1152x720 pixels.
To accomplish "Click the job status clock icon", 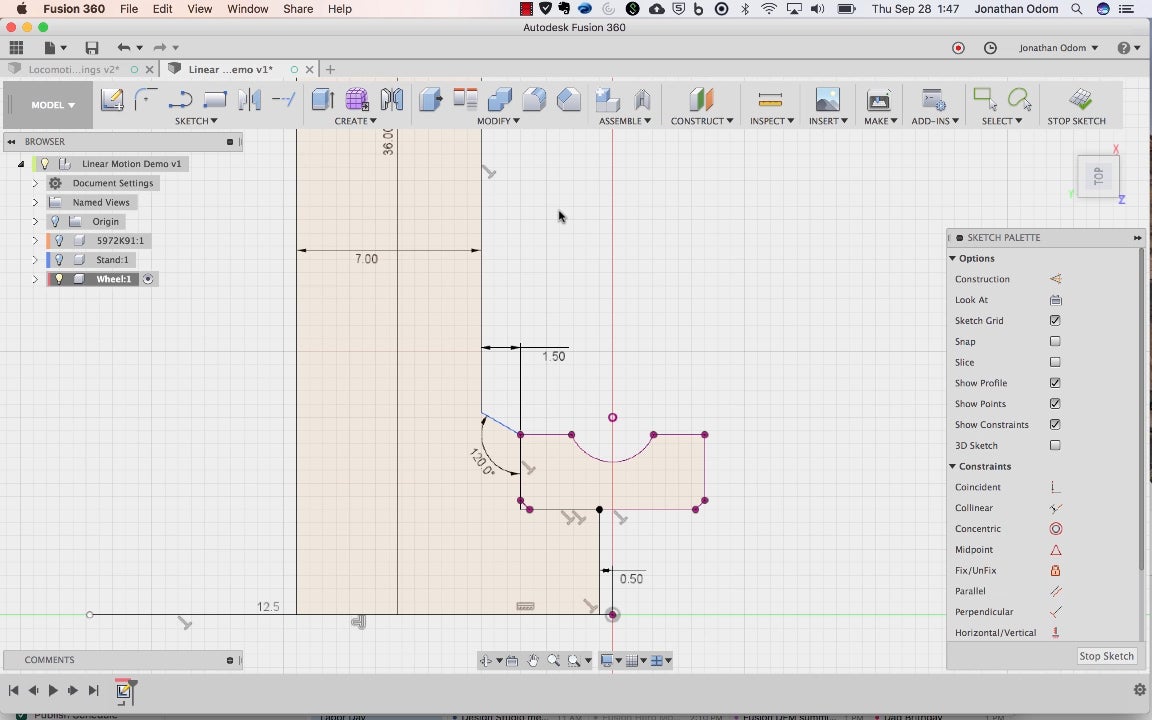I will [990, 48].
